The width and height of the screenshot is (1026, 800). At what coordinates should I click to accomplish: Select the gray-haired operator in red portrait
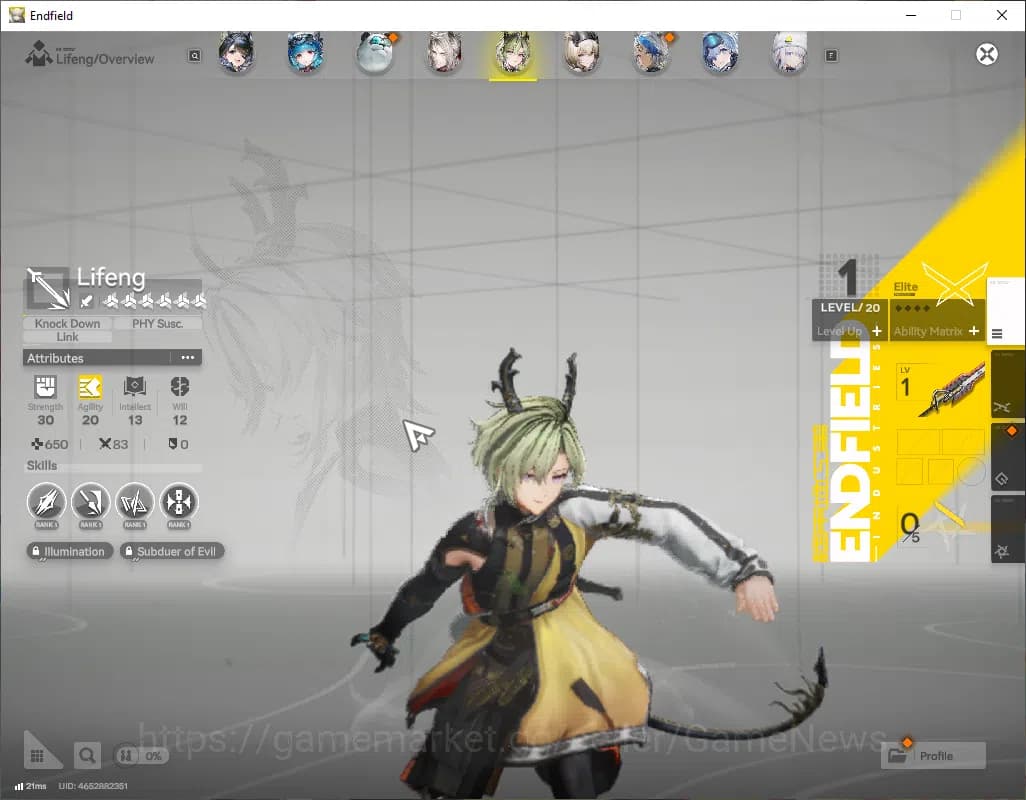pyautogui.click(x=444, y=53)
